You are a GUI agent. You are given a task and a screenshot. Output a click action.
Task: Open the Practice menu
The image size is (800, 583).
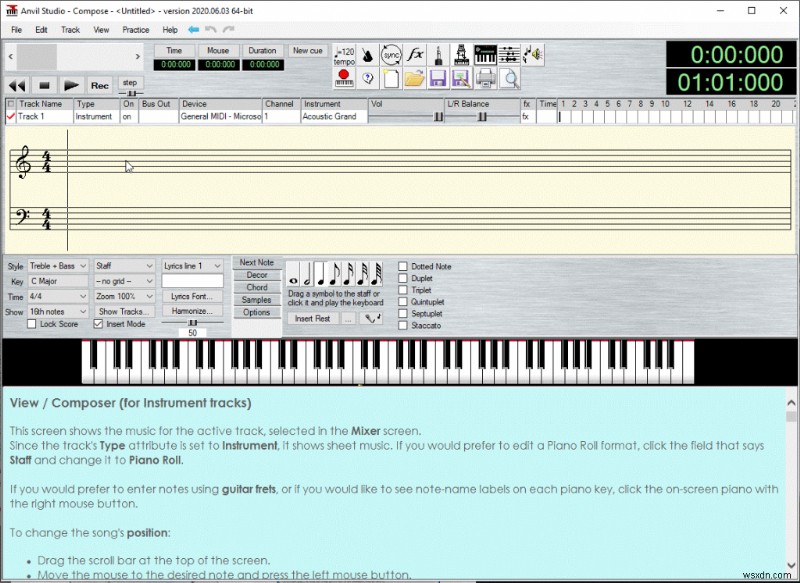pyautogui.click(x=136, y=30)
